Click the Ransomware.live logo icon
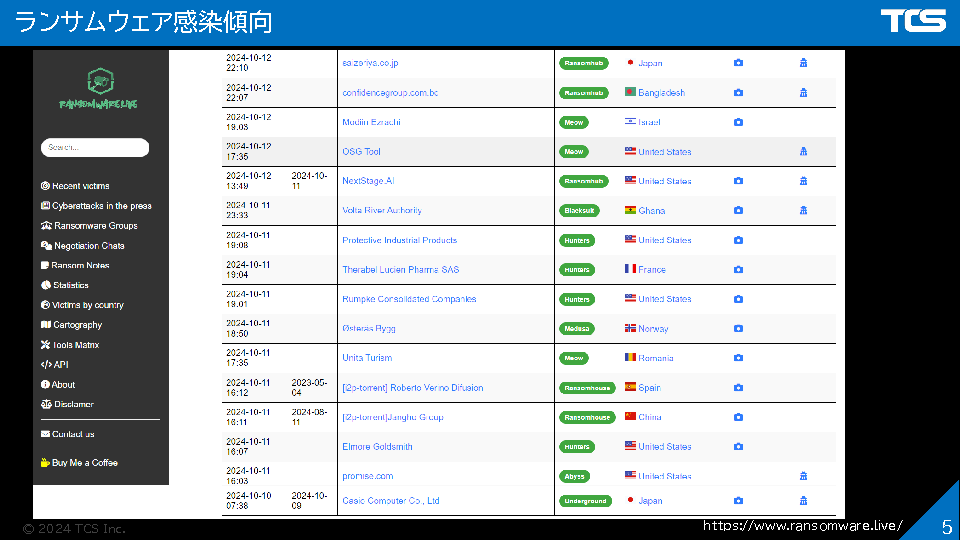 pos(98,82)
